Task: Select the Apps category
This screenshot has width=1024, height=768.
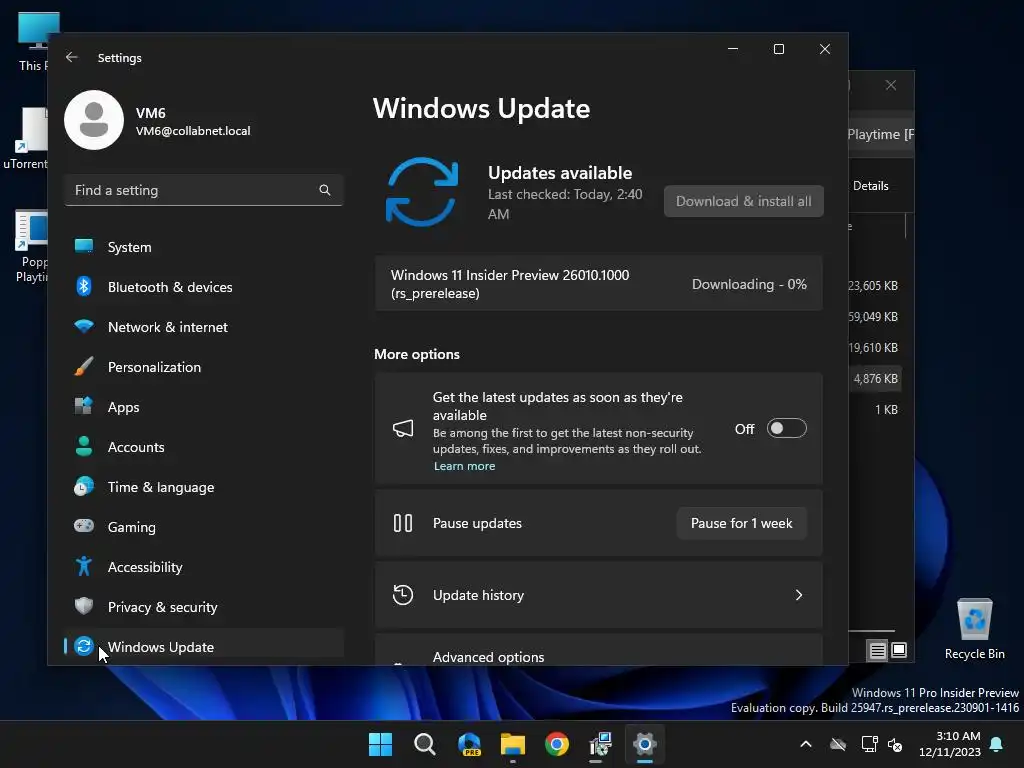Action: [204, 407]
